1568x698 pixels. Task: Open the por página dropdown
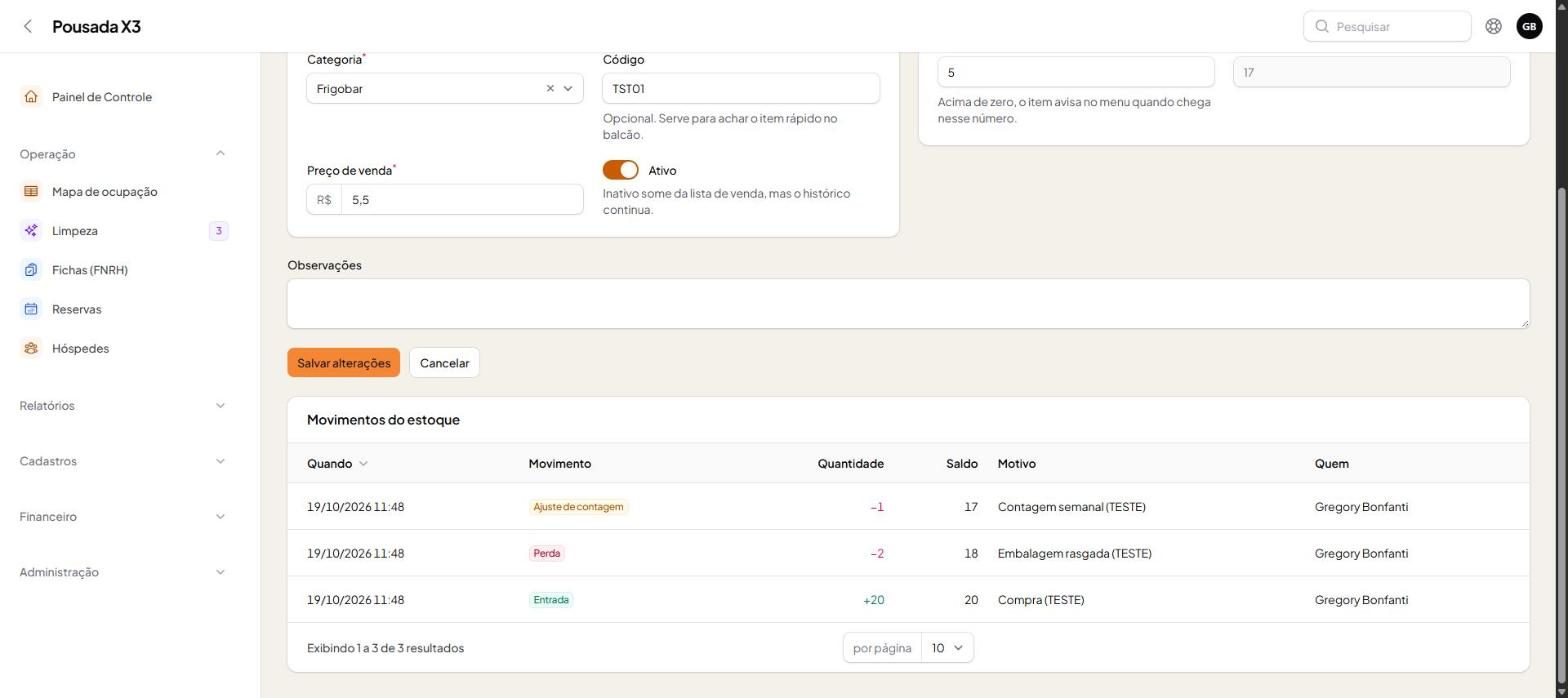coord(946,648)
